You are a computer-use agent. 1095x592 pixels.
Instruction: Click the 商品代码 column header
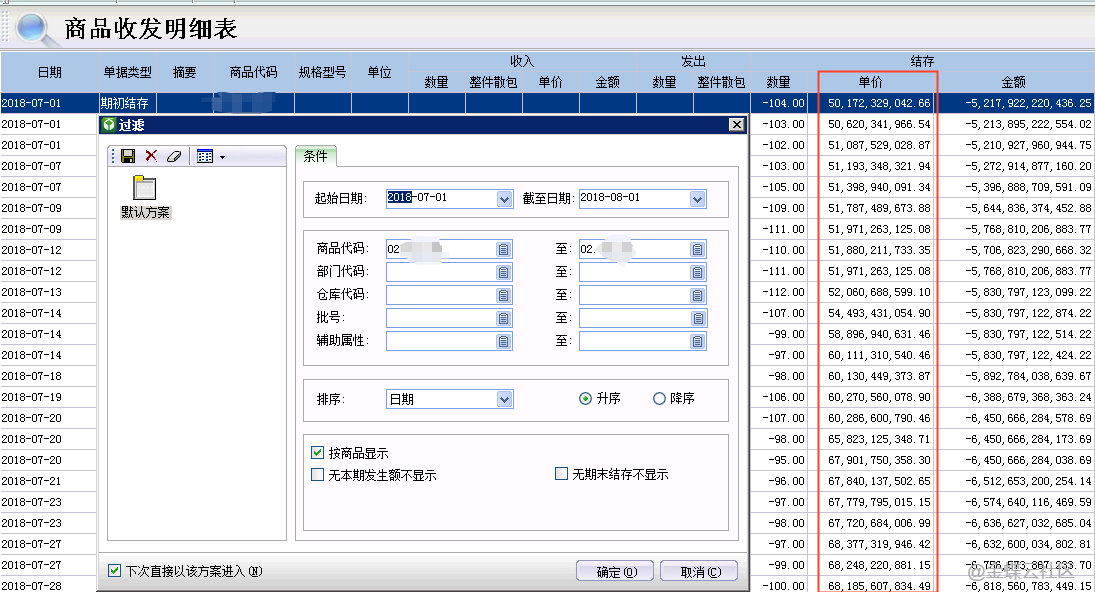click(253, 72)
